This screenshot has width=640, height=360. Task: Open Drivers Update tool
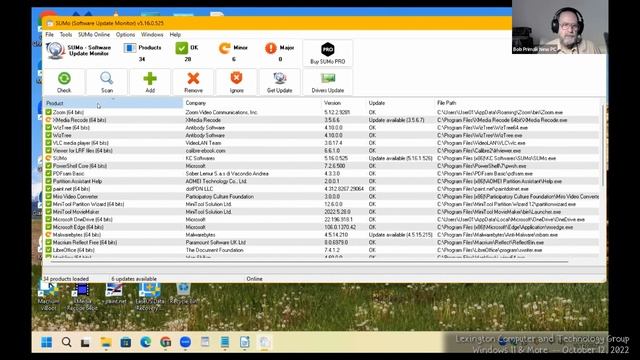(328, 82)
